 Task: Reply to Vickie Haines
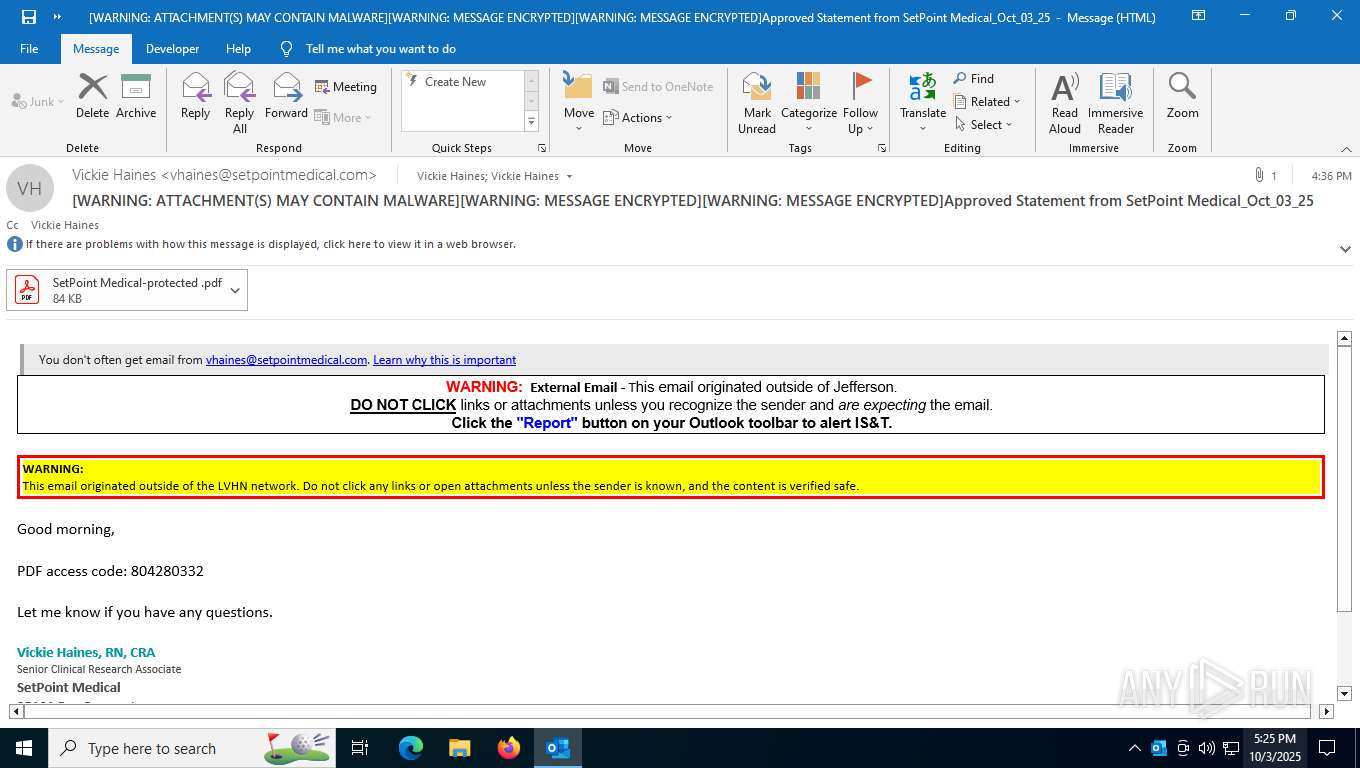[x=195, y=96]
